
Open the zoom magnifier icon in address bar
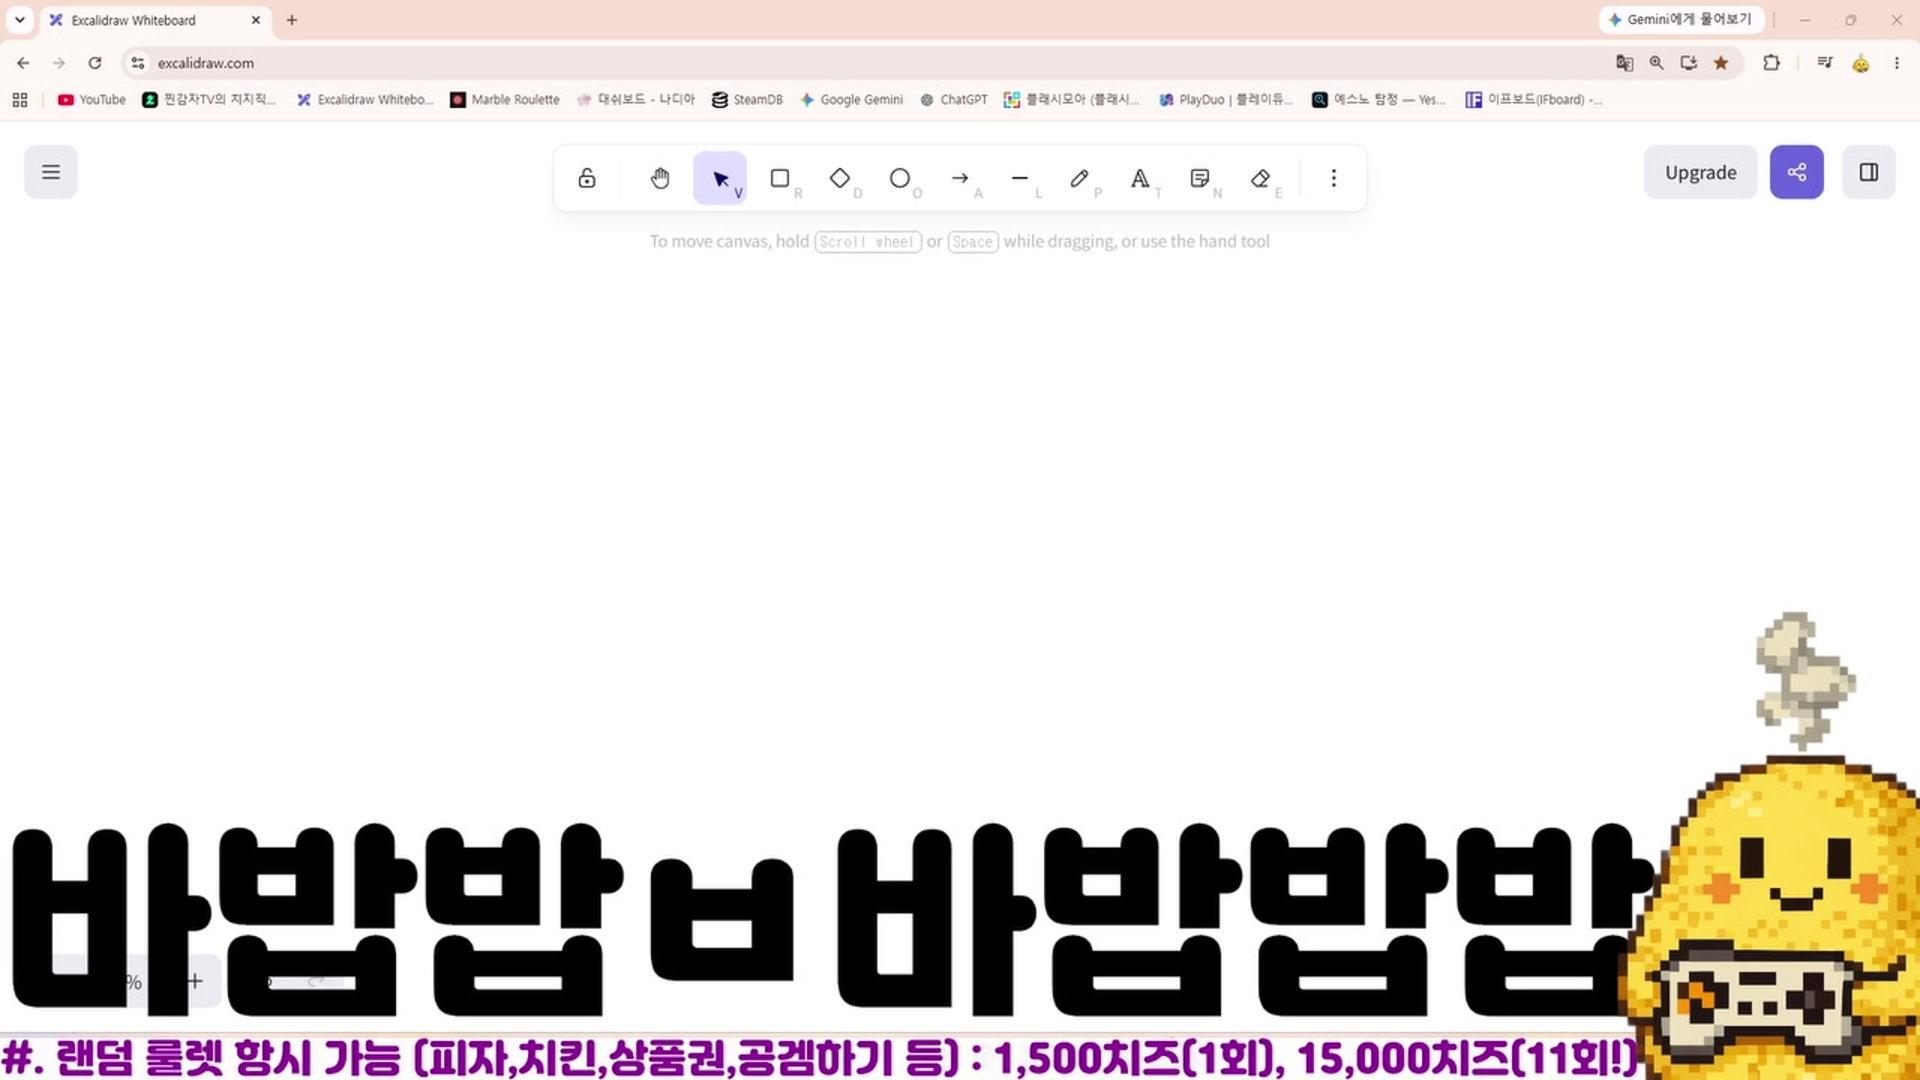[x=1657, y=63]
